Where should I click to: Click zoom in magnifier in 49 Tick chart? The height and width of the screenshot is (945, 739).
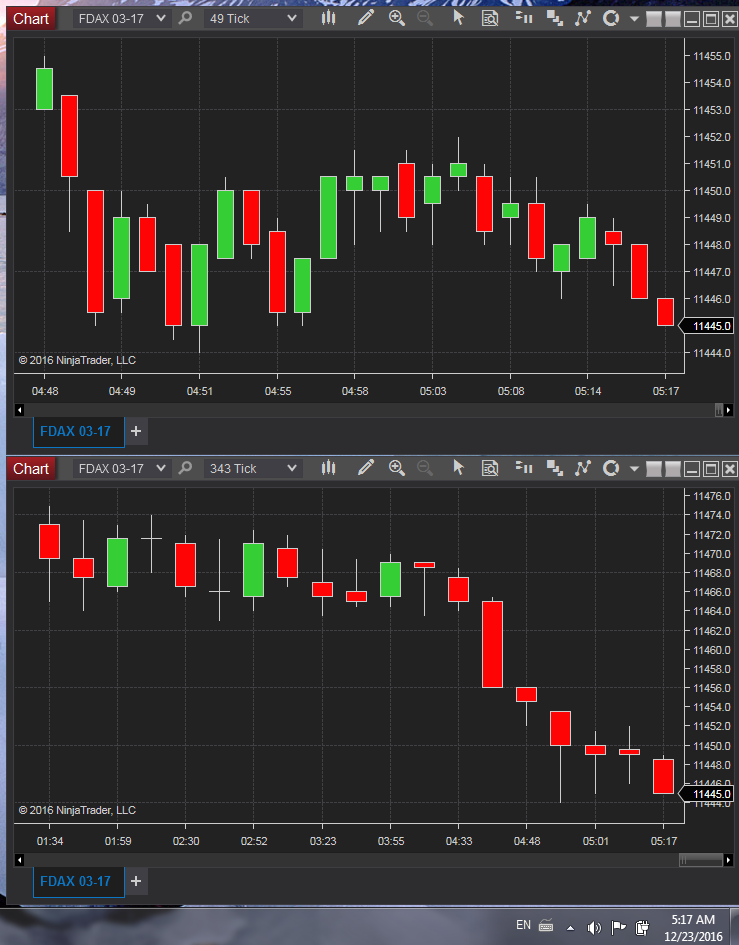coord(397,18)
